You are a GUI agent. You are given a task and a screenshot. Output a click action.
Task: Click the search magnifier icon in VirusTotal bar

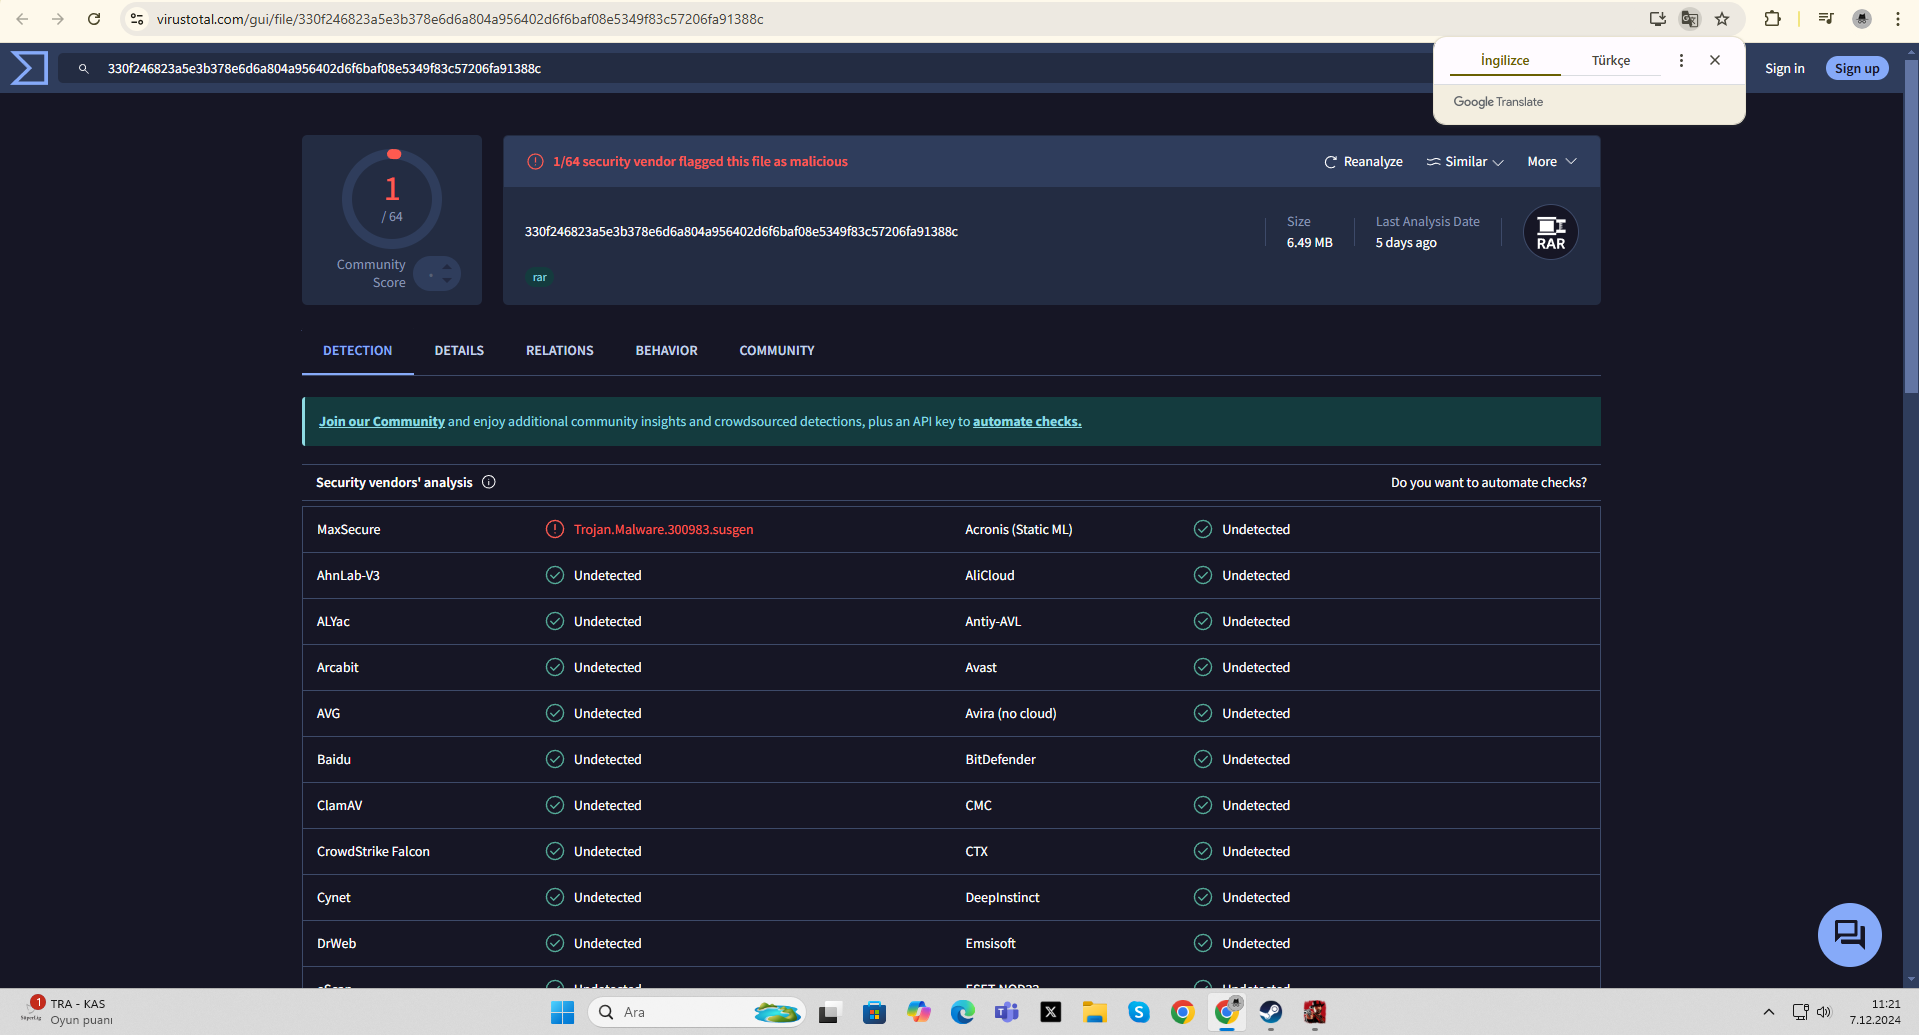point(84,69)
